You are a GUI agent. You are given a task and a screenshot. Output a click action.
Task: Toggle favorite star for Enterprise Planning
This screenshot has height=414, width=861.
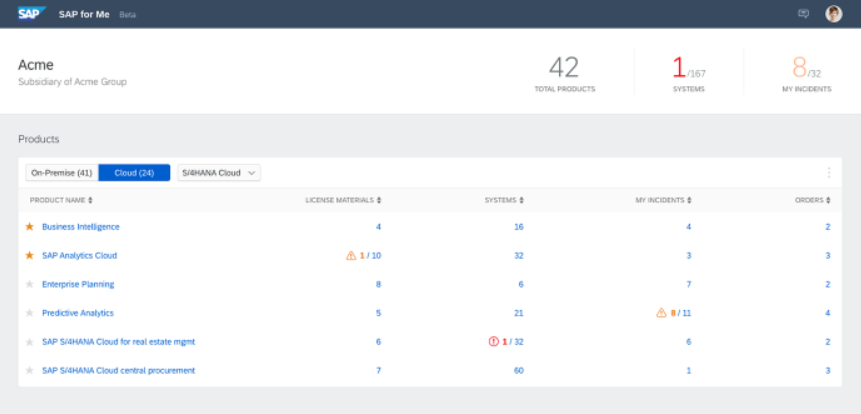pyautogui.click(x=29, y=285)
